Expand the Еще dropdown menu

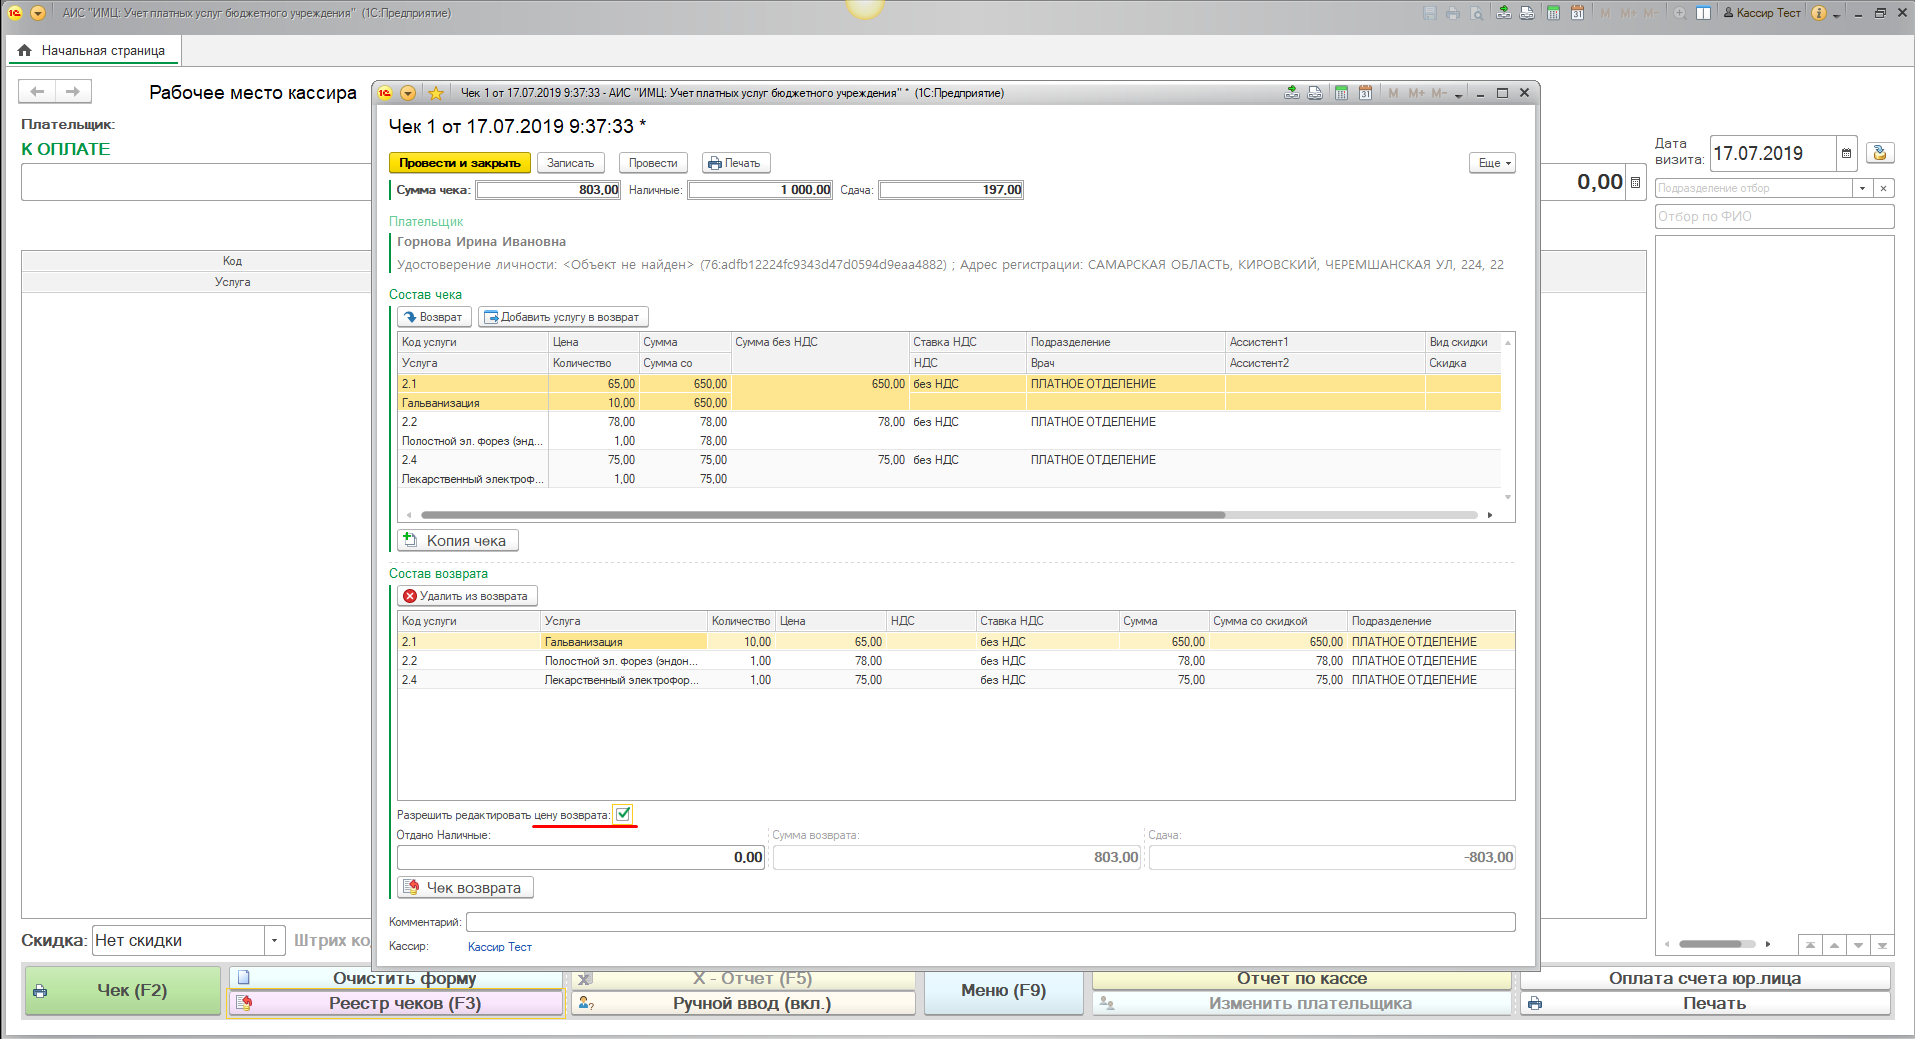point(1492,163)
